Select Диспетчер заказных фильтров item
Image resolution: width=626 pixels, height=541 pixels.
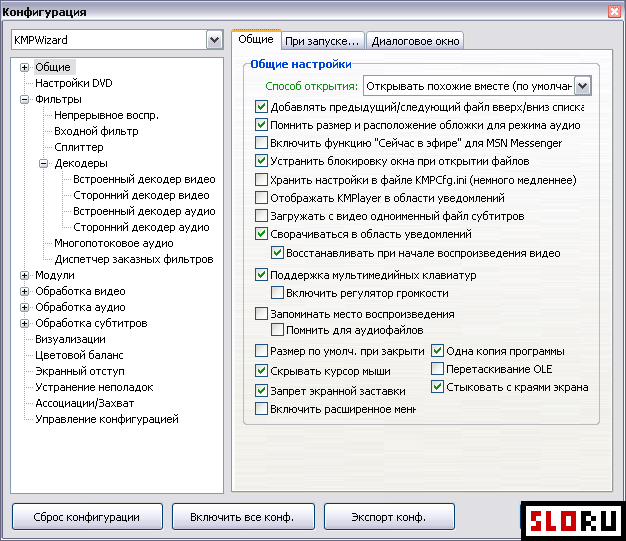134,260
